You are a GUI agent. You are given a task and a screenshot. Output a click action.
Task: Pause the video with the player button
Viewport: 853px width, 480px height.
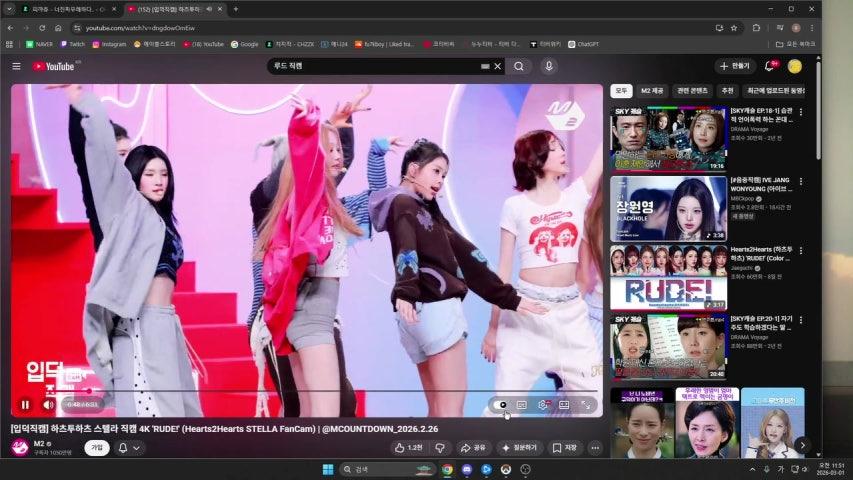coord(26,405)
